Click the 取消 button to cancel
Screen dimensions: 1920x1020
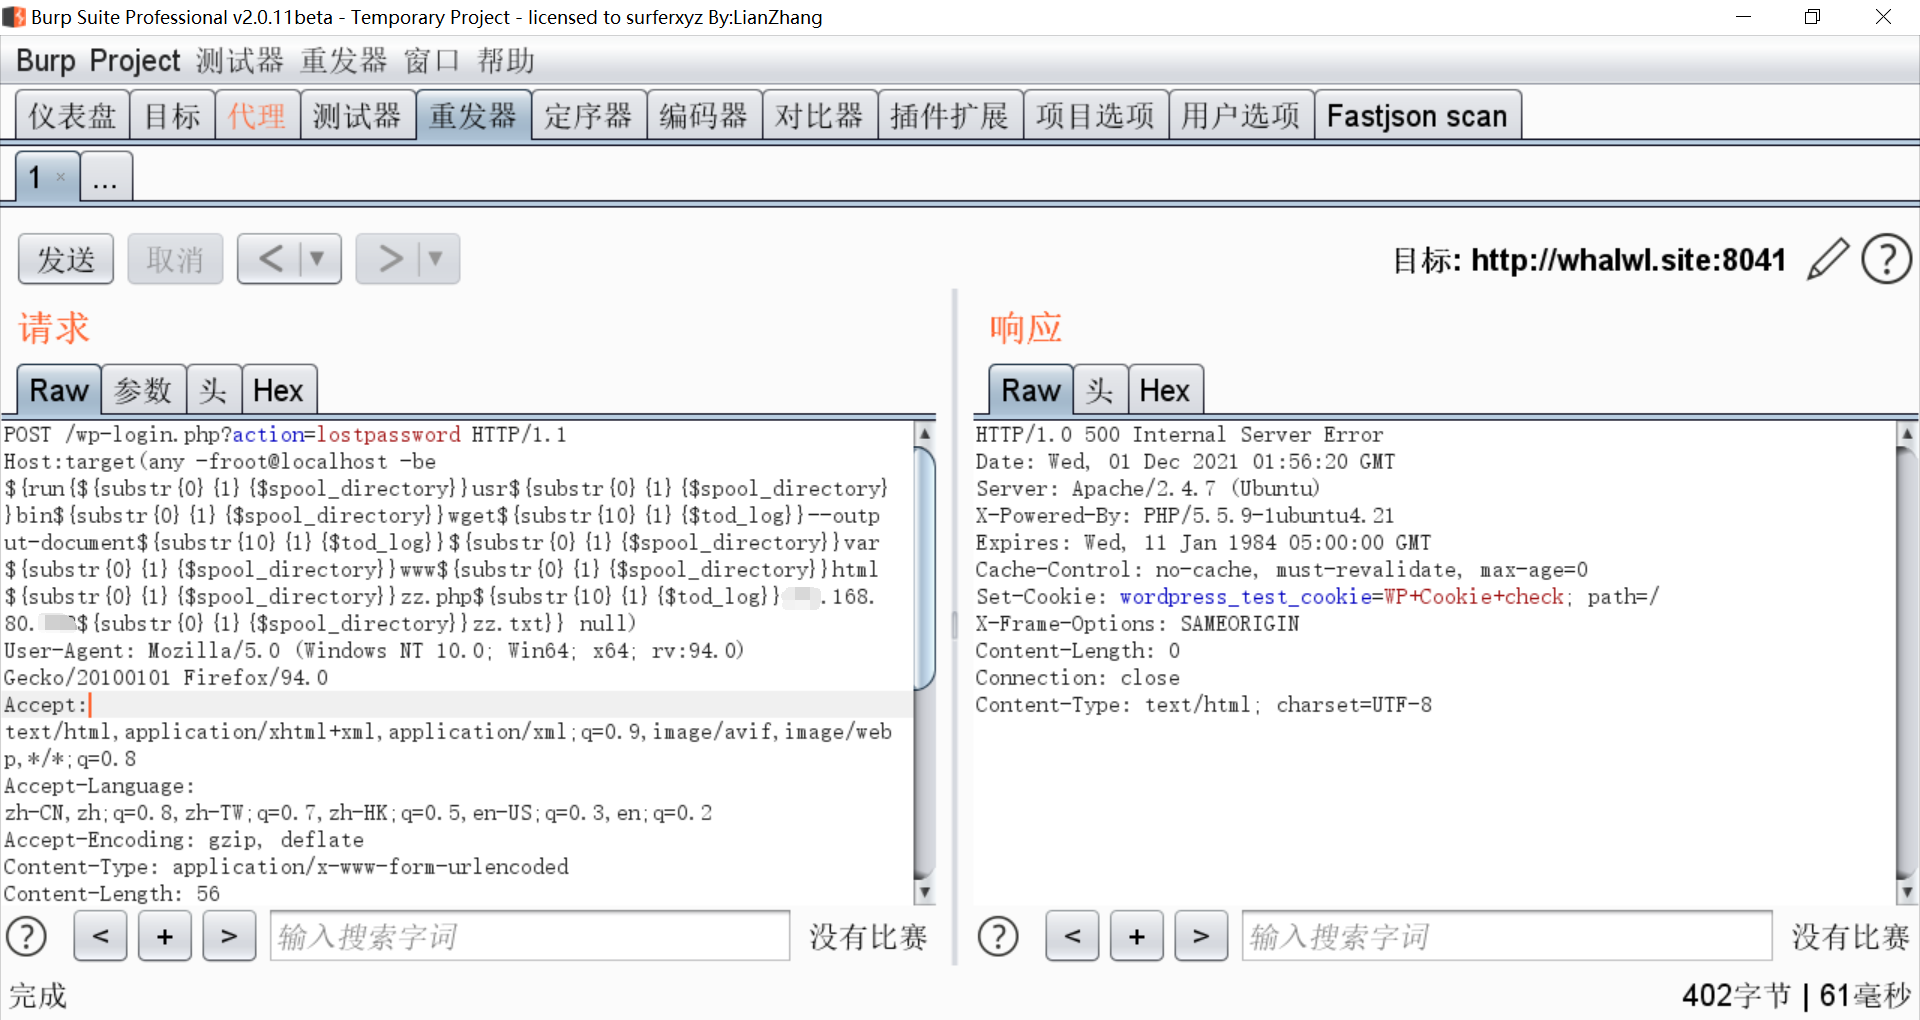pos(175,258)
